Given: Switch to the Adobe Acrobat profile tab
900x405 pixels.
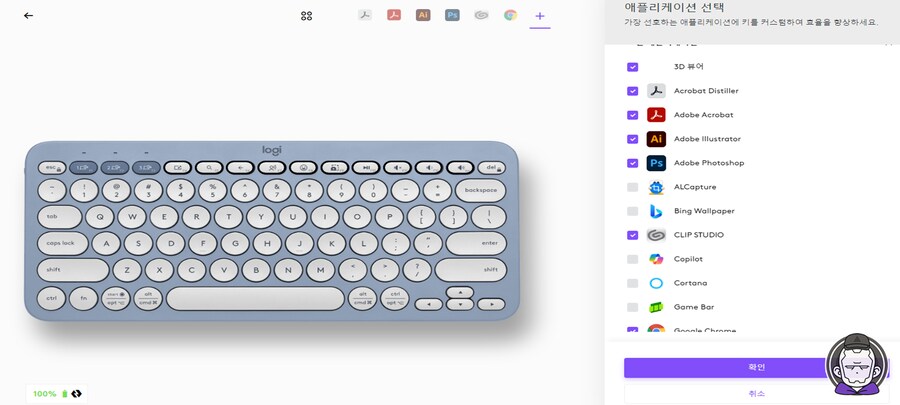Looking at the screenshot, I should (x=394, y=15).
